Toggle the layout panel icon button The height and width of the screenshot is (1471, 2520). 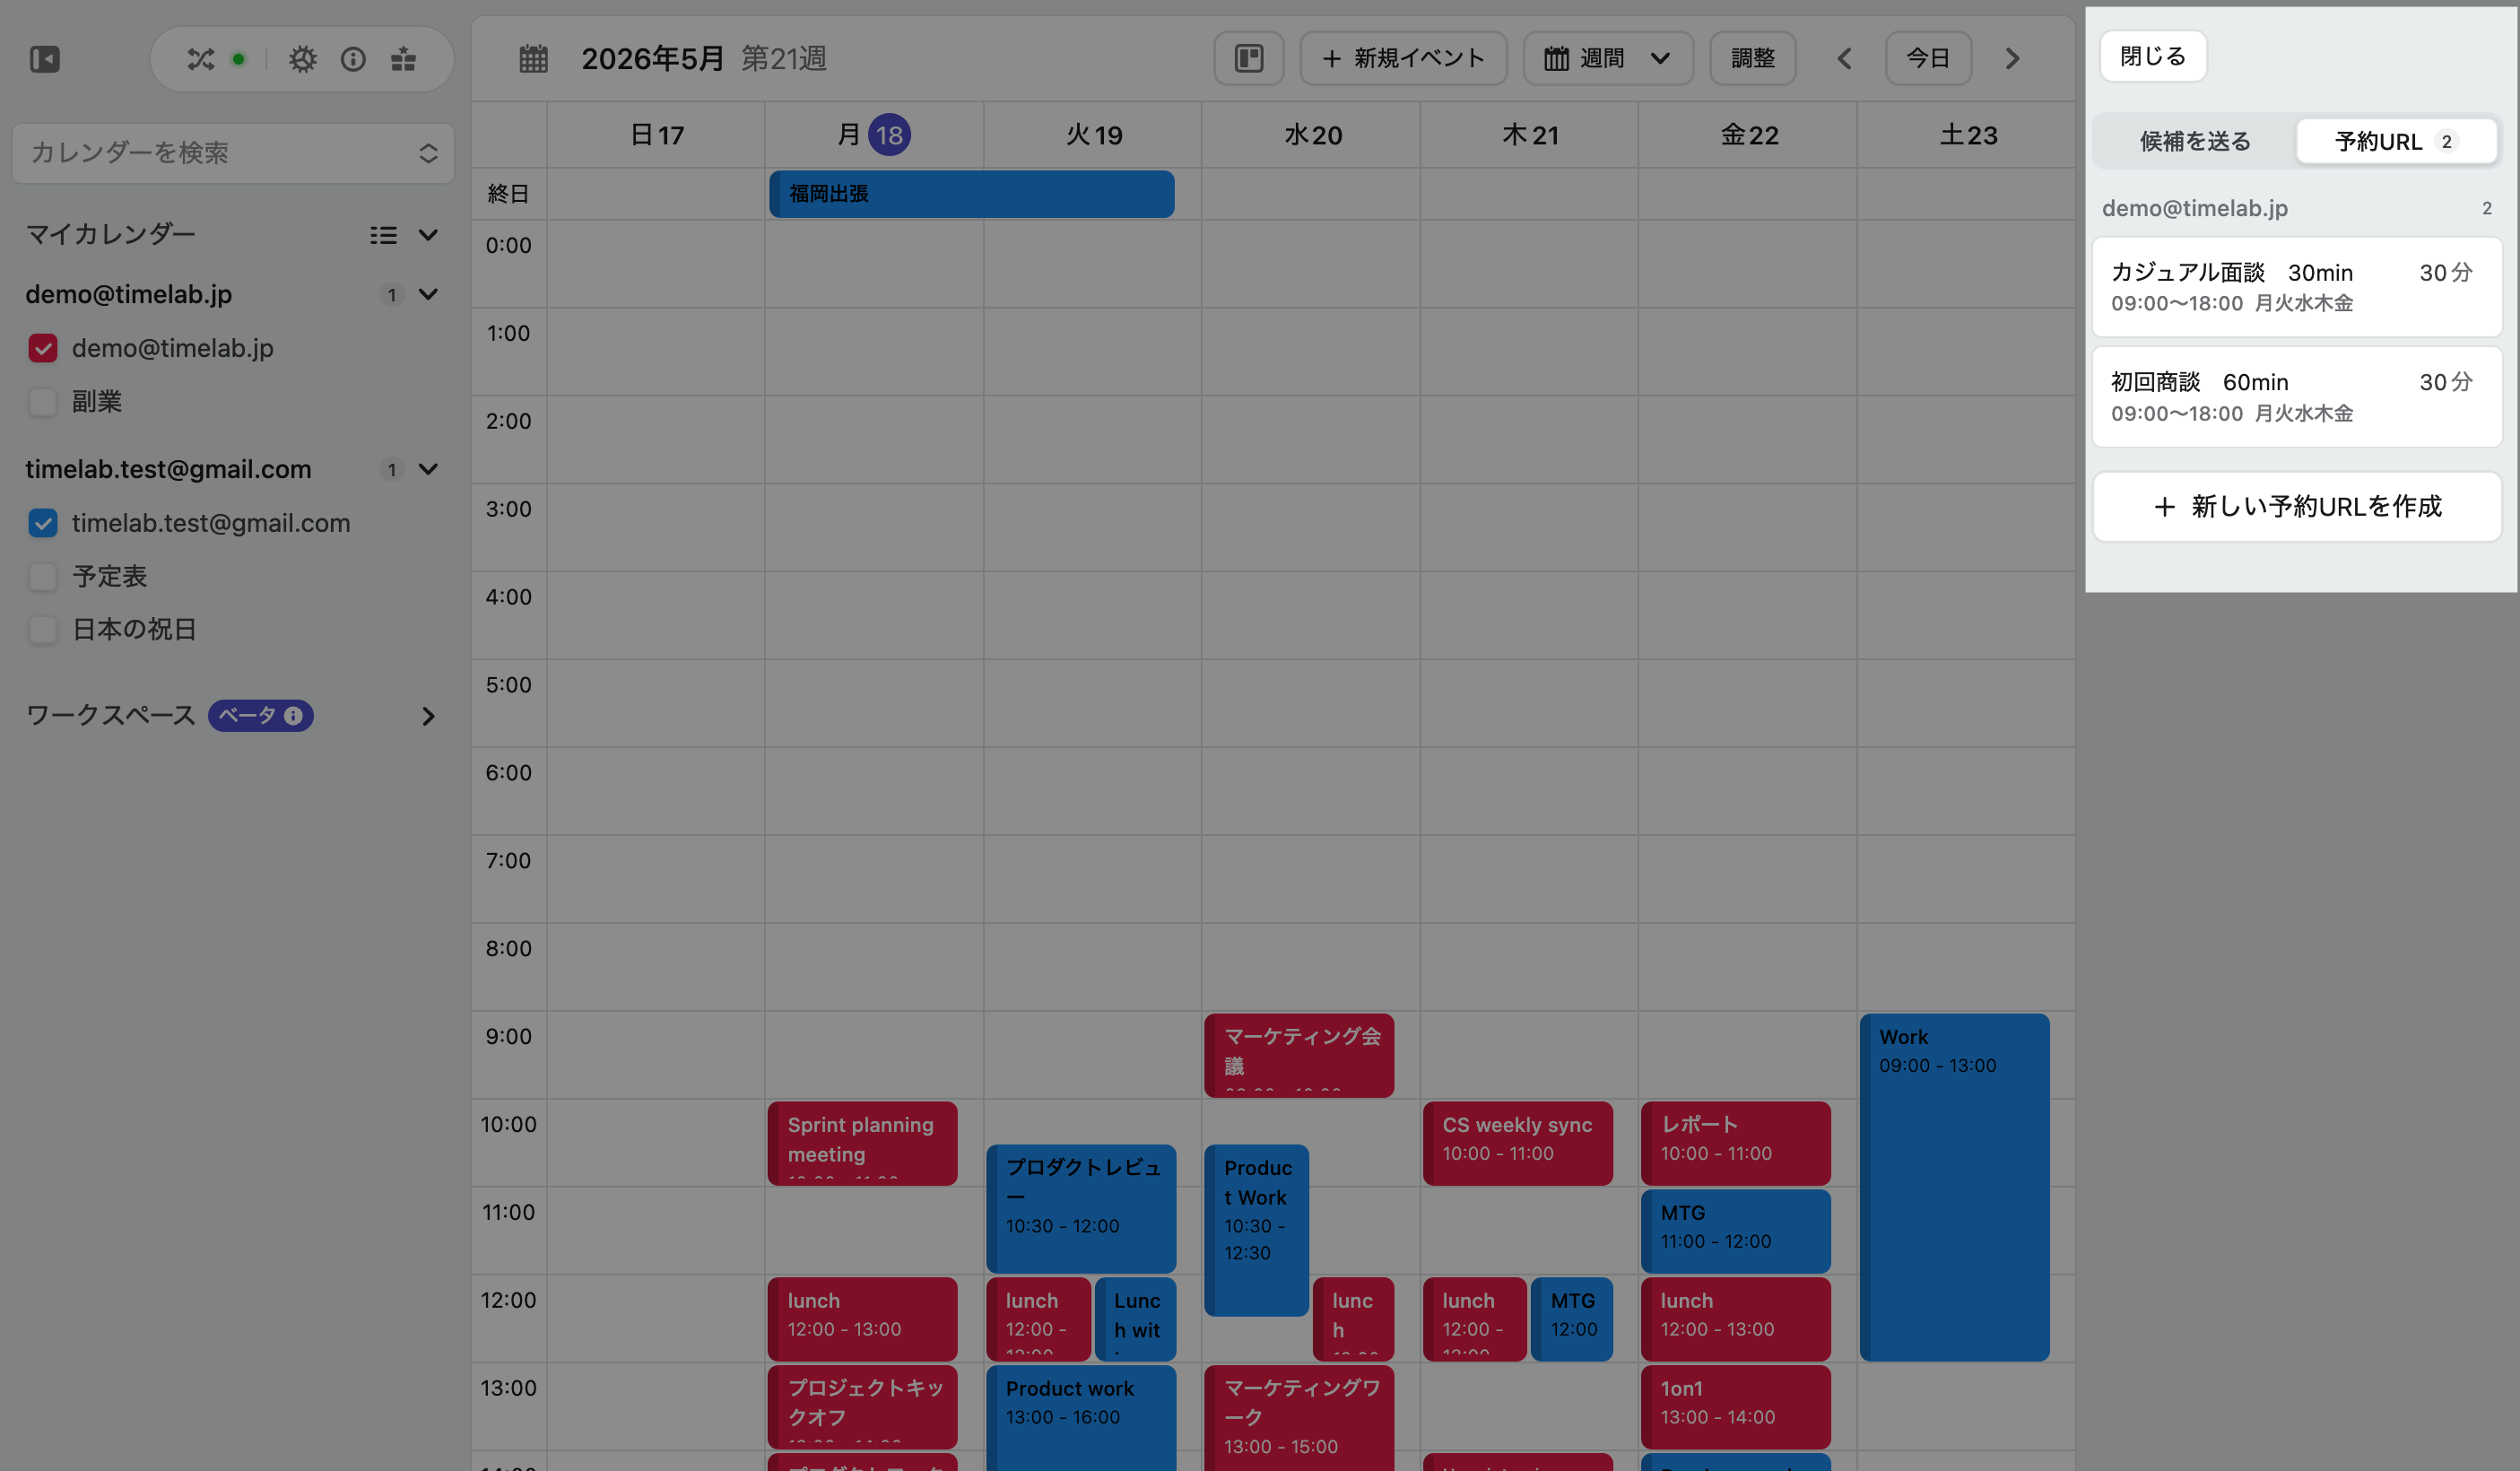[x=1249, y=58]
